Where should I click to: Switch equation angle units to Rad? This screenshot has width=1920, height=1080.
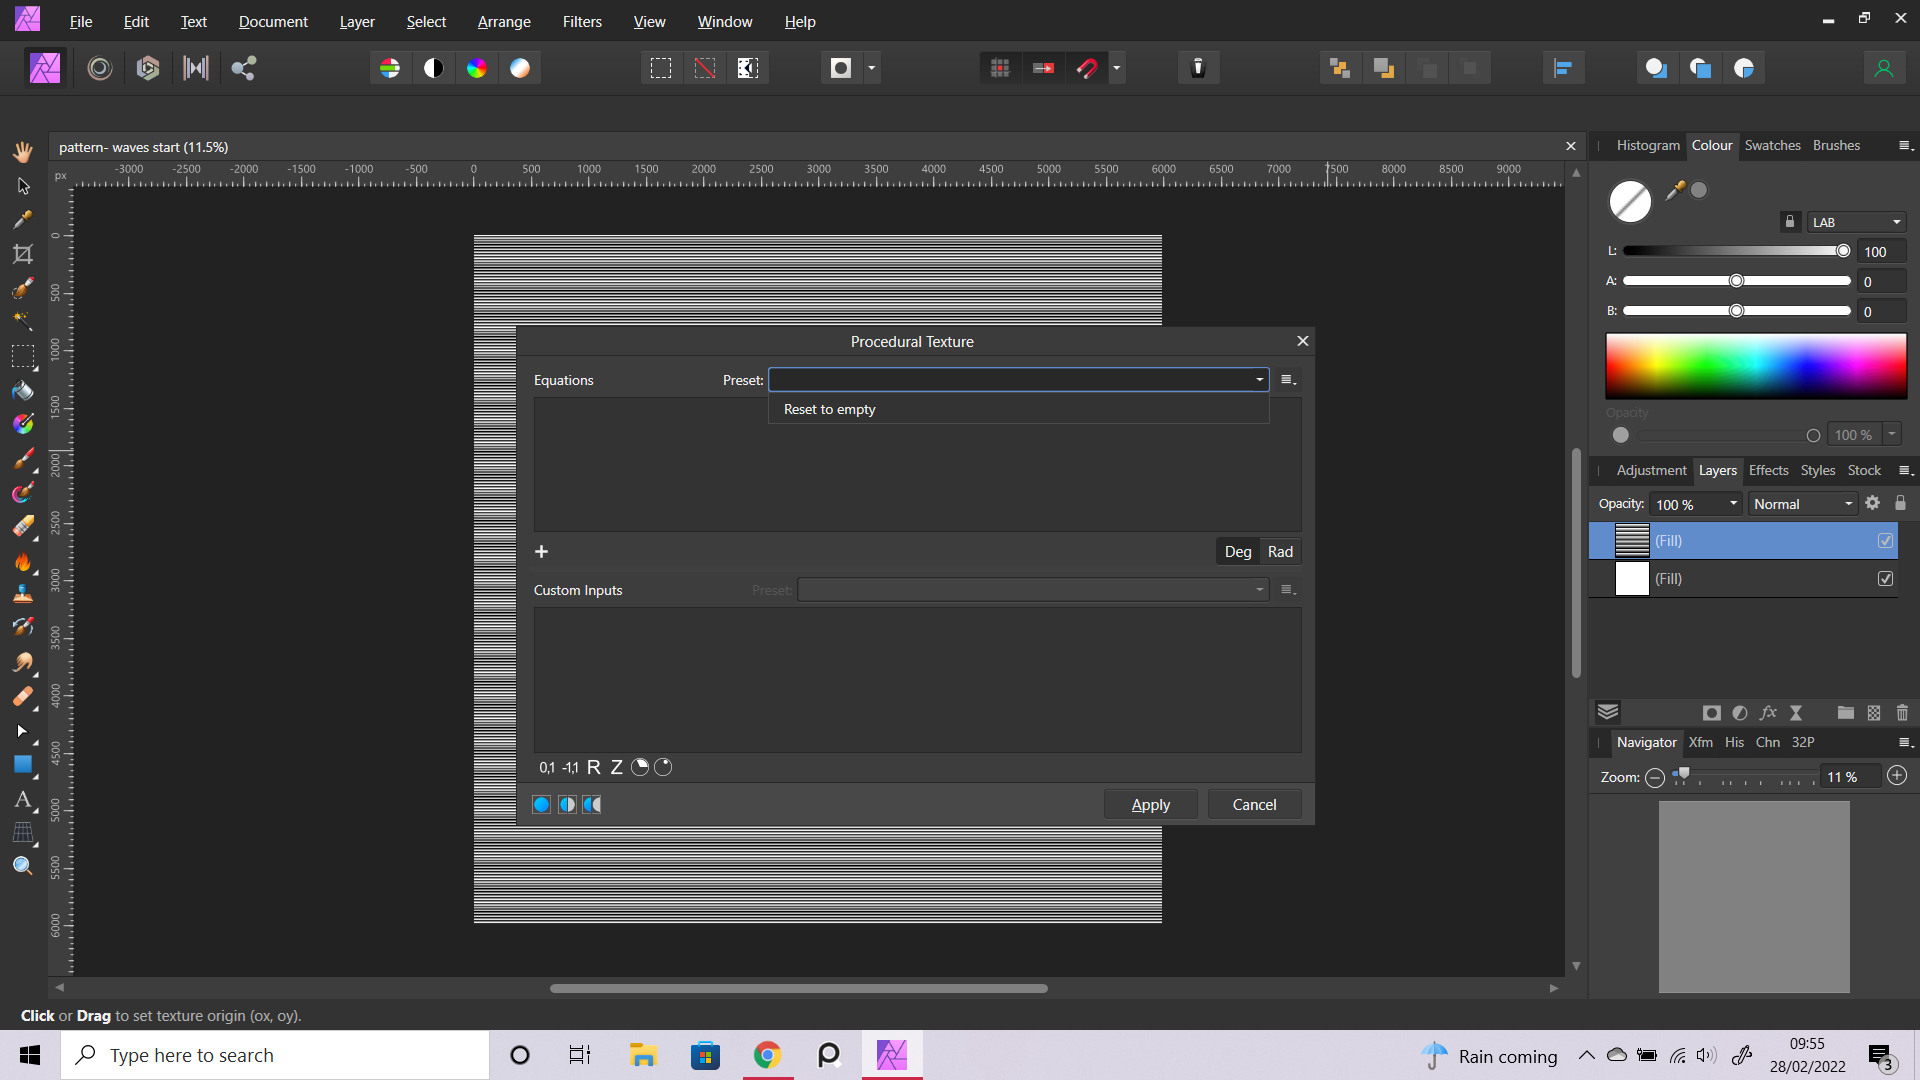1280,552
